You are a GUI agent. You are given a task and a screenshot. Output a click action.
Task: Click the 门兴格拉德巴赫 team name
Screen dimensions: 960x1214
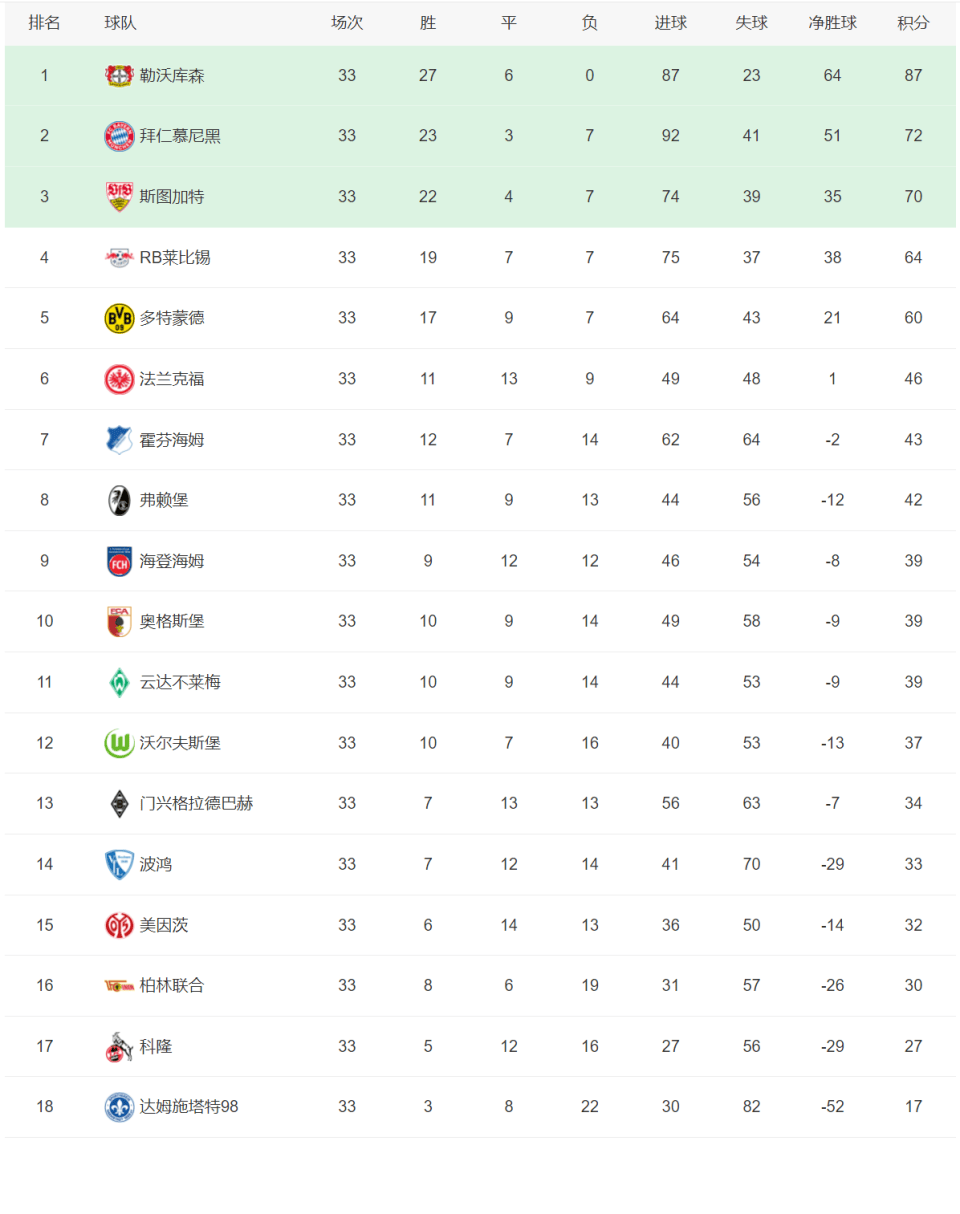(196, 803)
